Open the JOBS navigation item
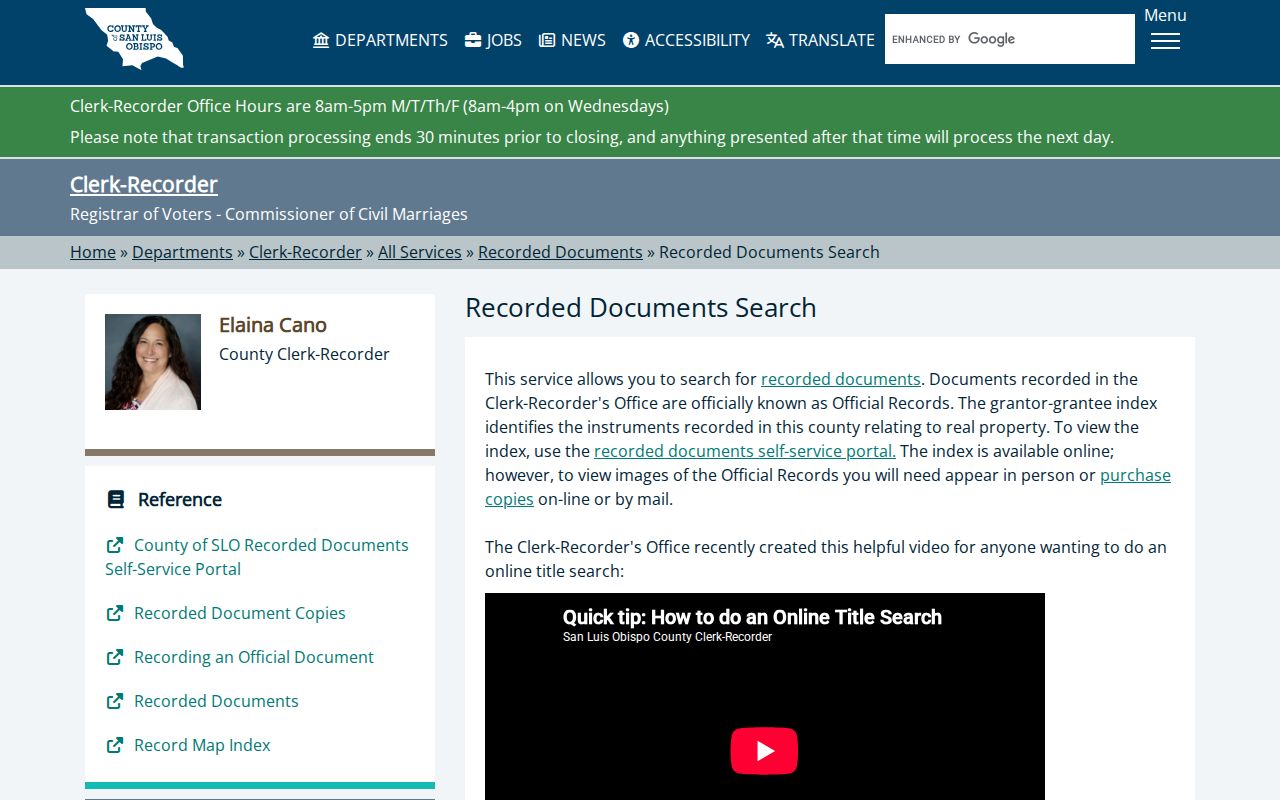This screenshot has height=800, width=1280. click(493, 40)
